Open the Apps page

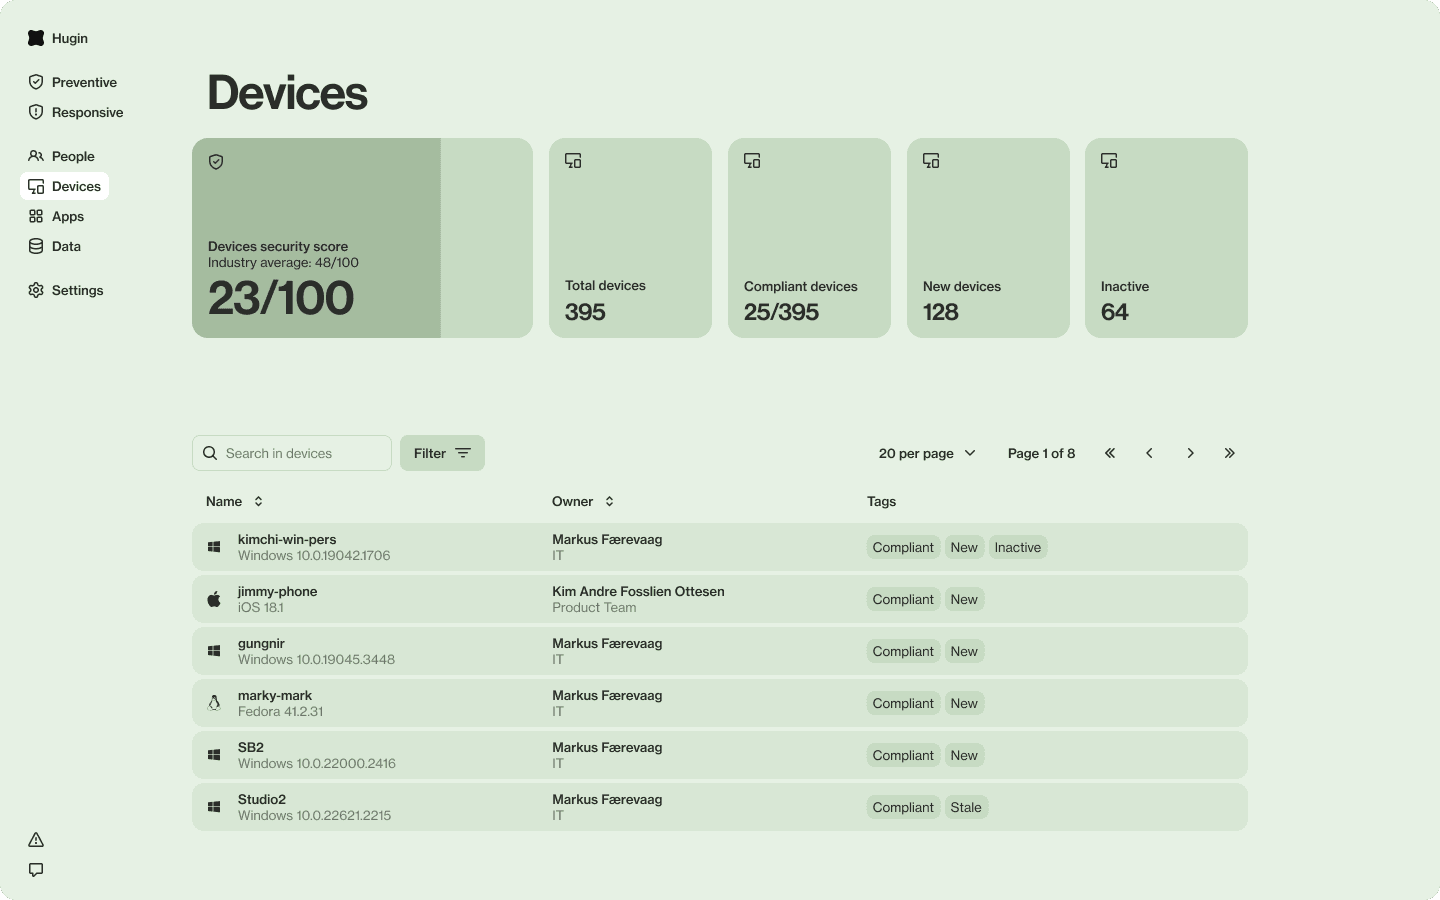[56, 216]
